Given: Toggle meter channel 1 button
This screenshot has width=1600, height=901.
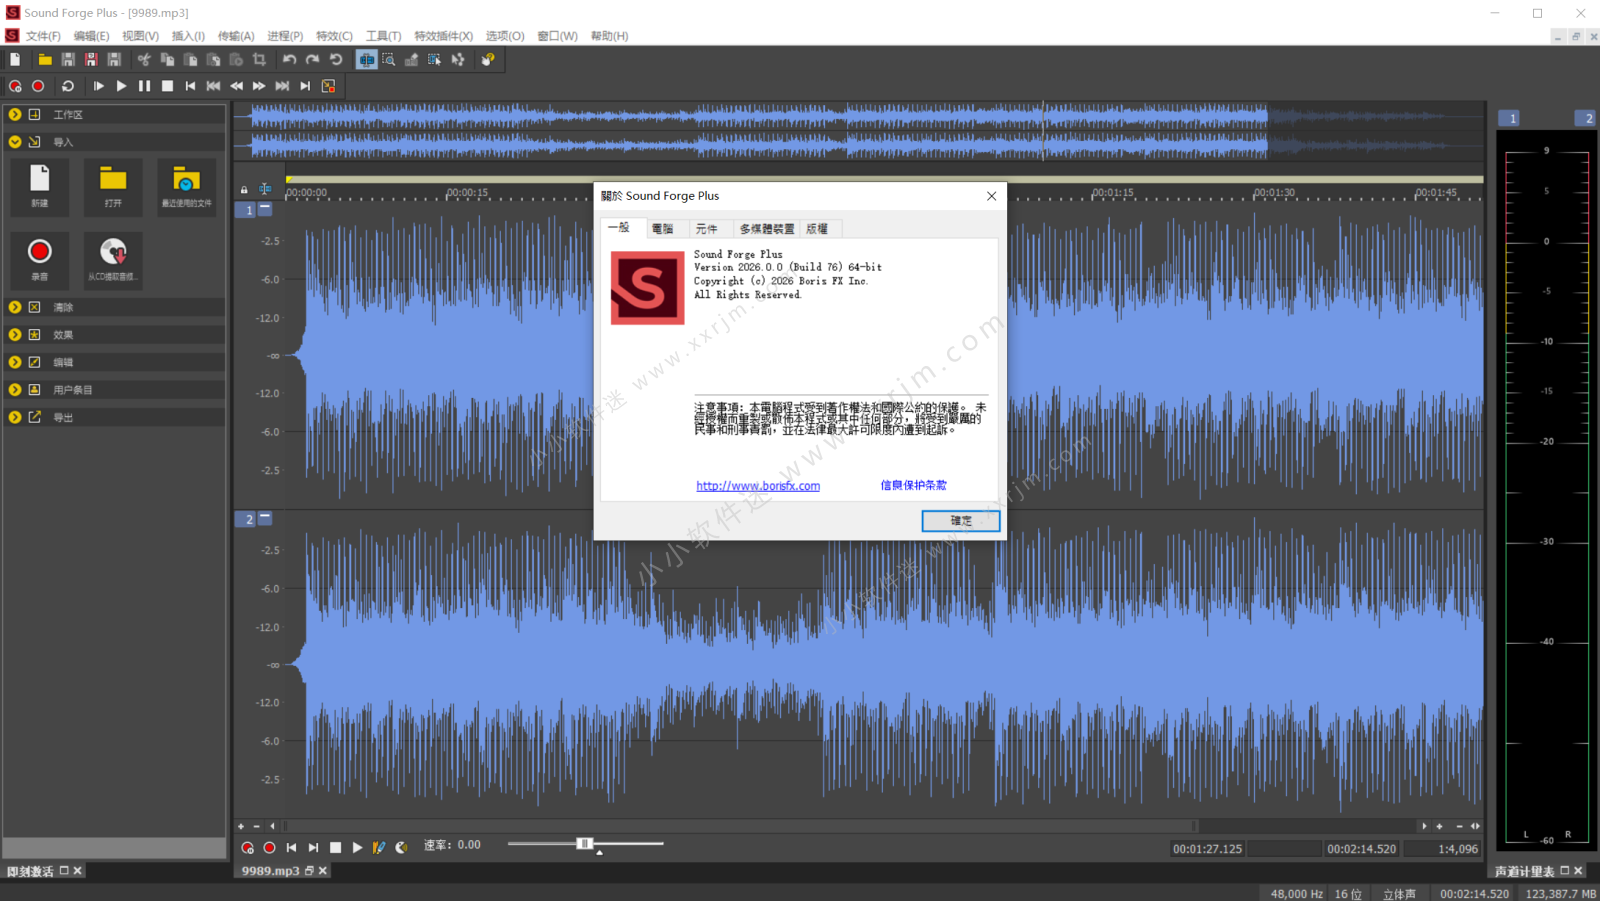Looking at the screenshot, I should (x=1509, y=118).
